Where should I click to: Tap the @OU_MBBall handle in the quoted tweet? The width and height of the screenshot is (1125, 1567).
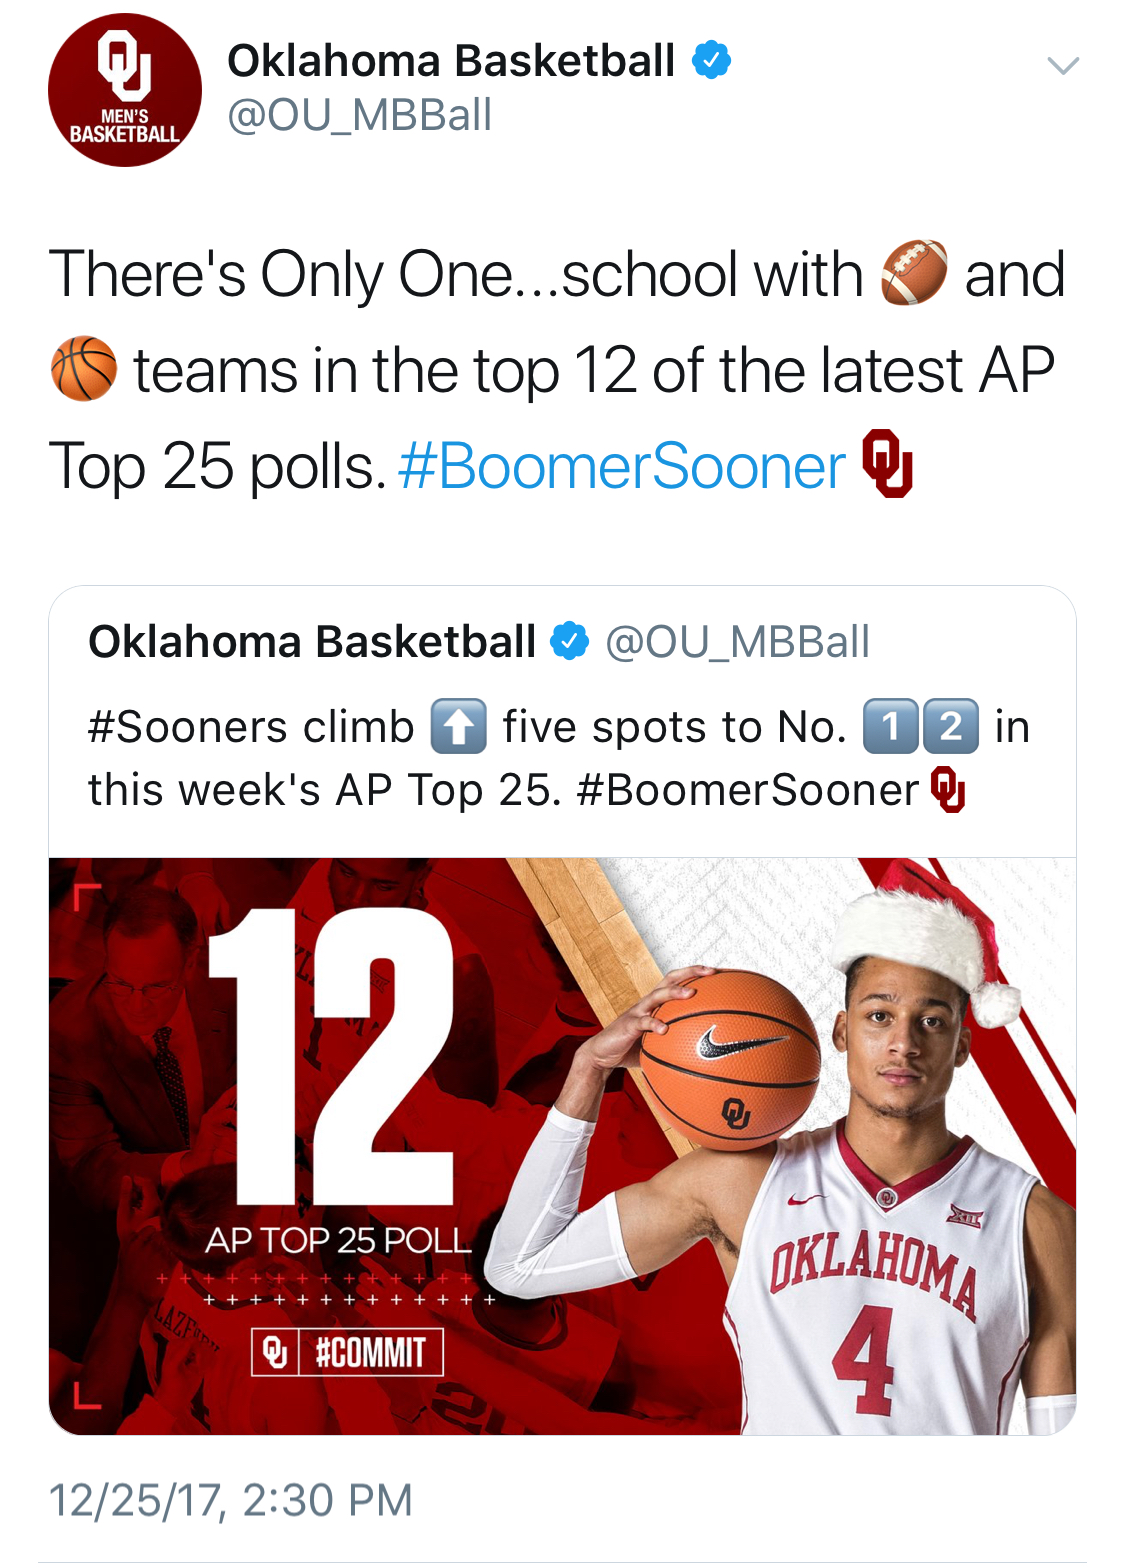738,642
